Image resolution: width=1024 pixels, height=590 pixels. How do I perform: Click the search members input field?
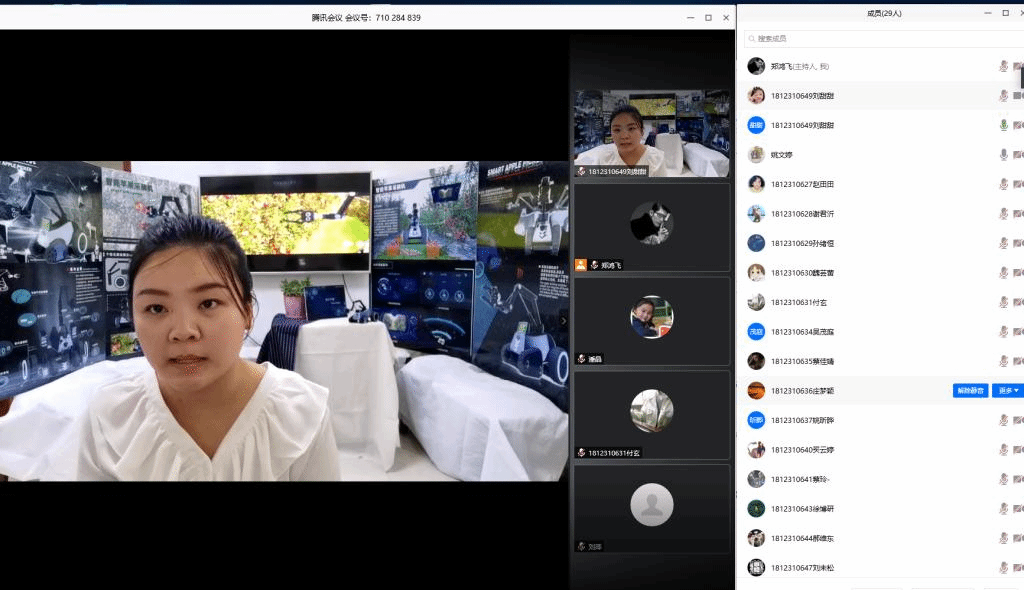(880, 38)
